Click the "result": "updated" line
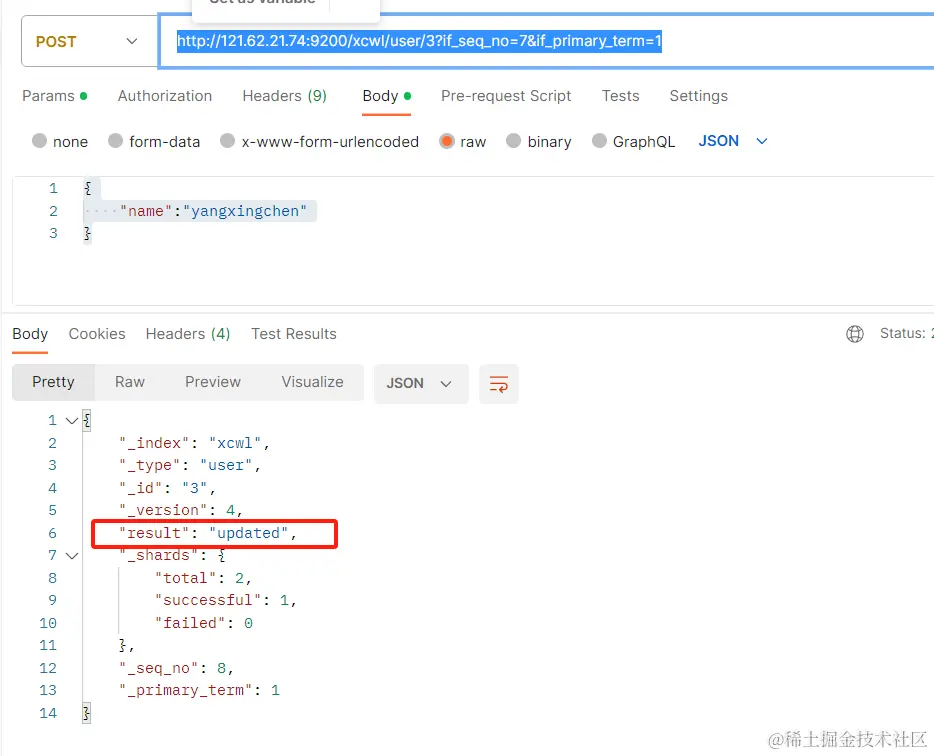The image size is (934, 756). click(208, 533)
